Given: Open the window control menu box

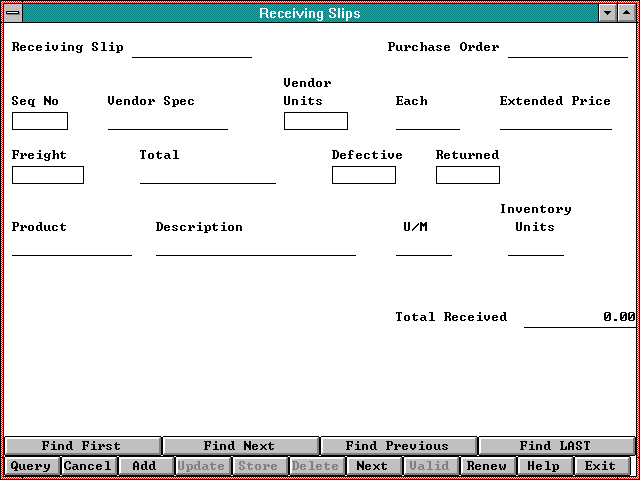Looking at the screenshot, I should [13, 13].
